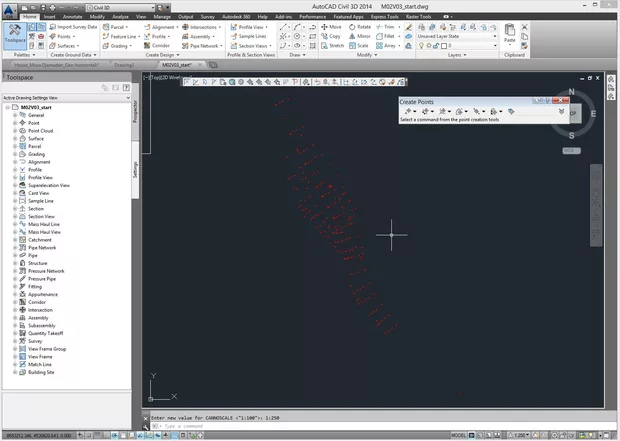620x441 pixels.
Task: Collapse the M02V03_start drawing node
Action: coord(7,106)
